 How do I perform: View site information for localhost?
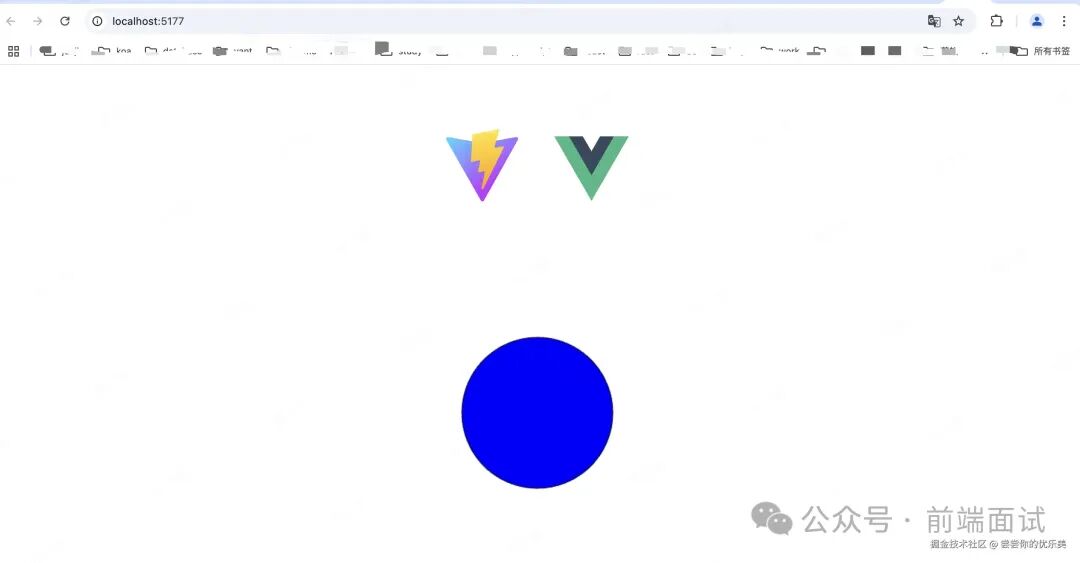point(98,21)
